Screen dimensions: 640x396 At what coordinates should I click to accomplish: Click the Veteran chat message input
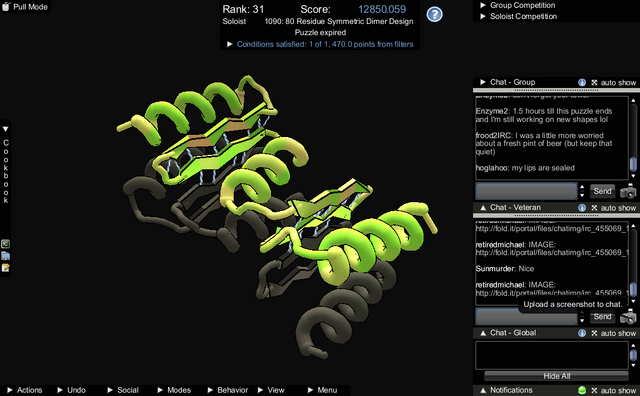[526, 316]
